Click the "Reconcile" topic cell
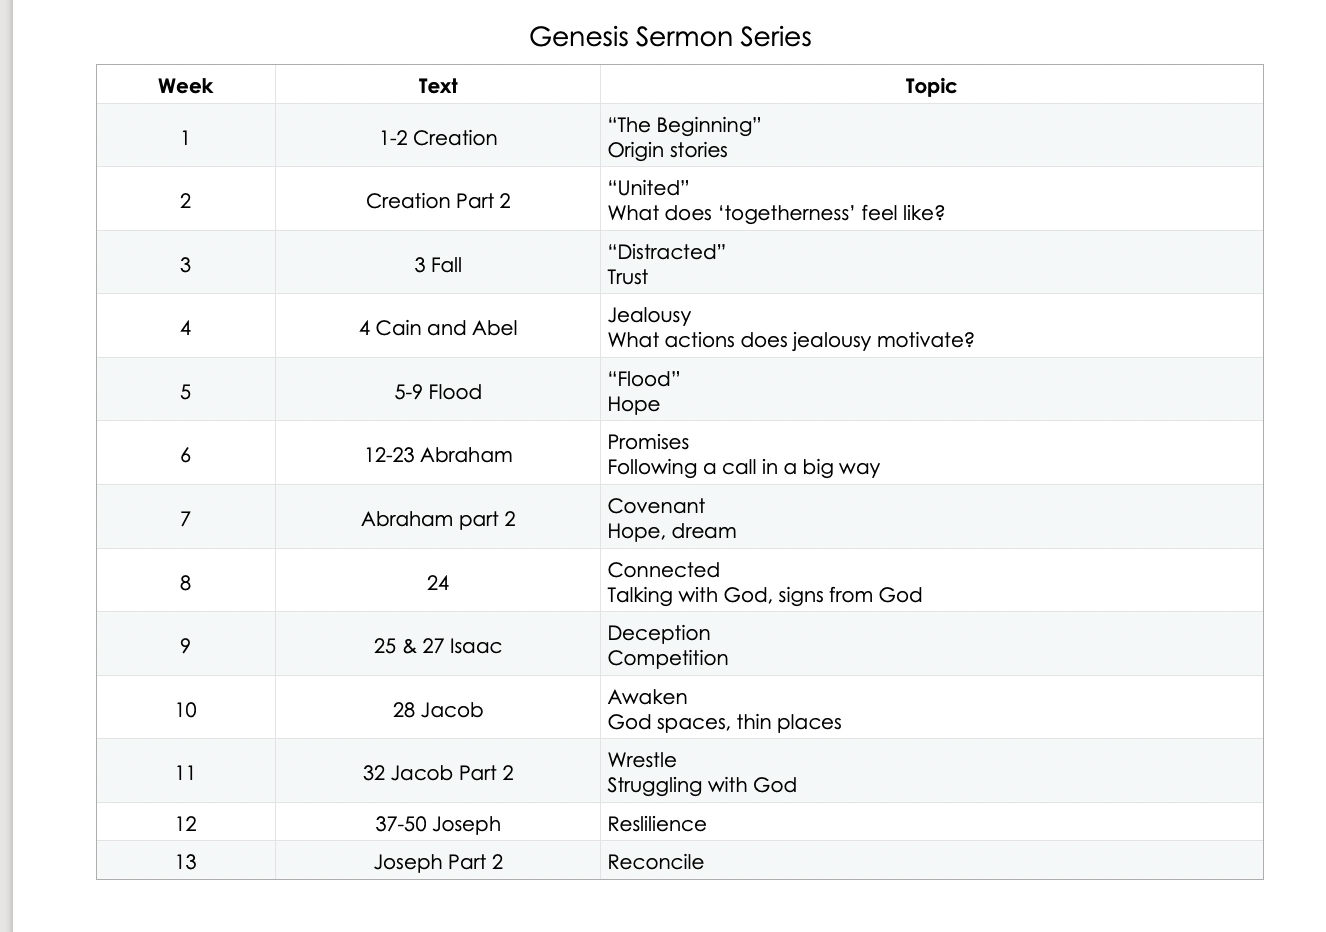 coord(656,862)
